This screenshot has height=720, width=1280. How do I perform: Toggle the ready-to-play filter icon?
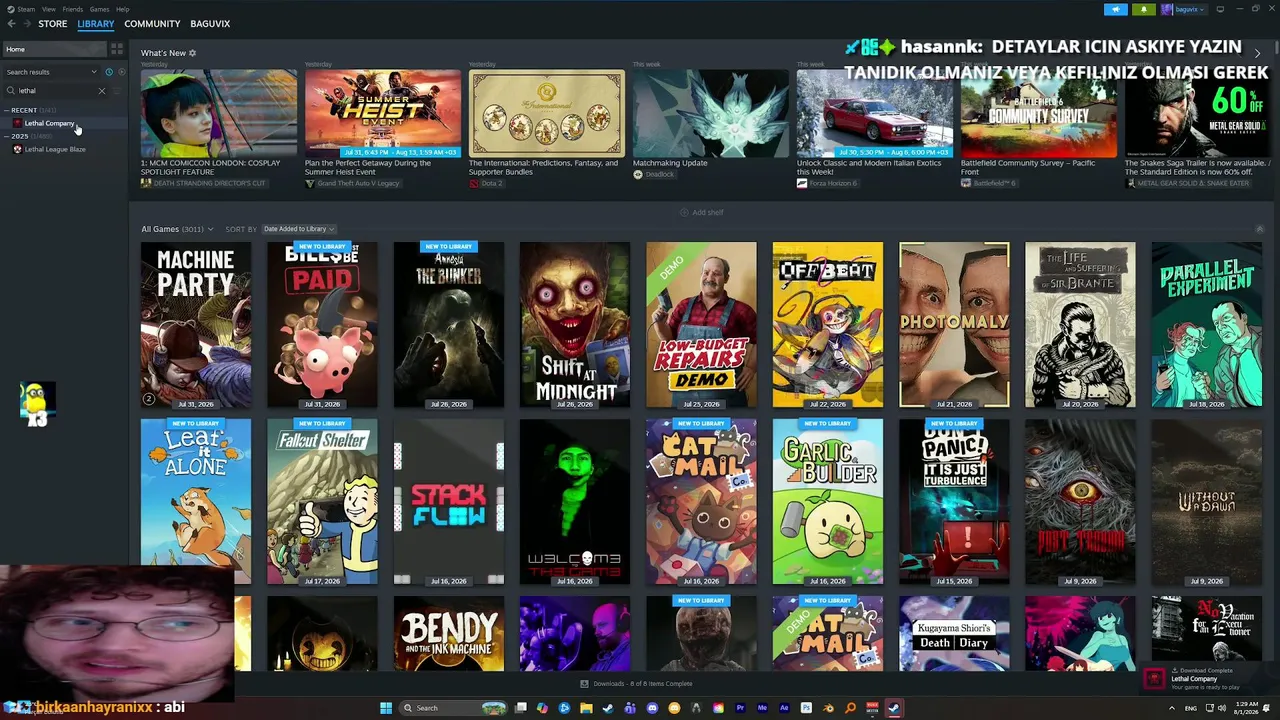(122, 72)
